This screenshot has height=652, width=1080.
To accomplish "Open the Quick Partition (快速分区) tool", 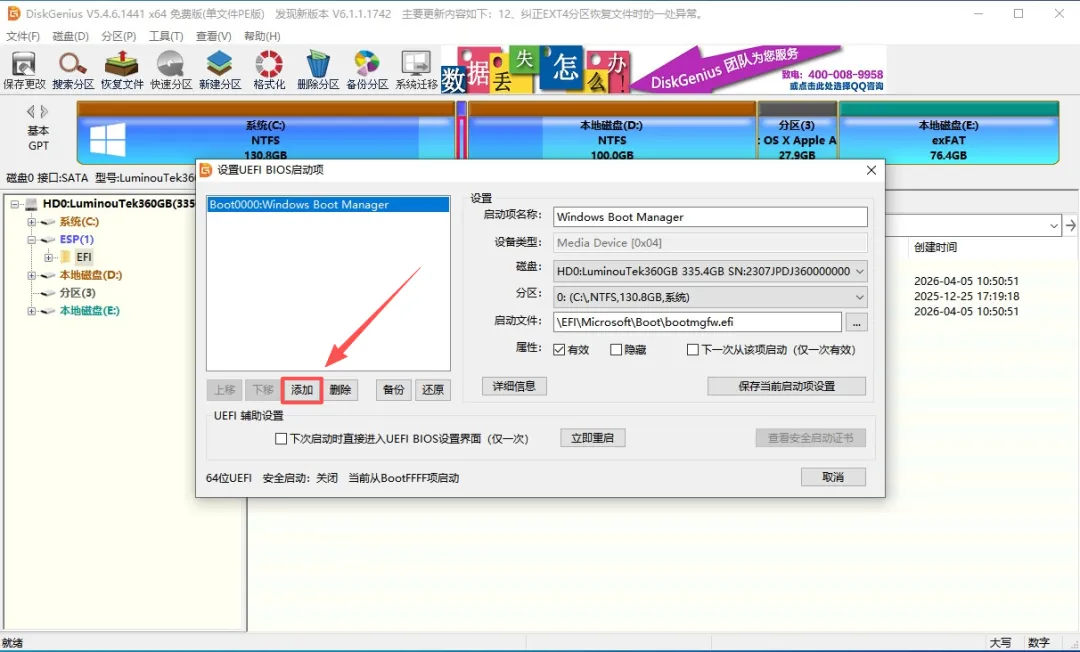I will coord(171,70).
